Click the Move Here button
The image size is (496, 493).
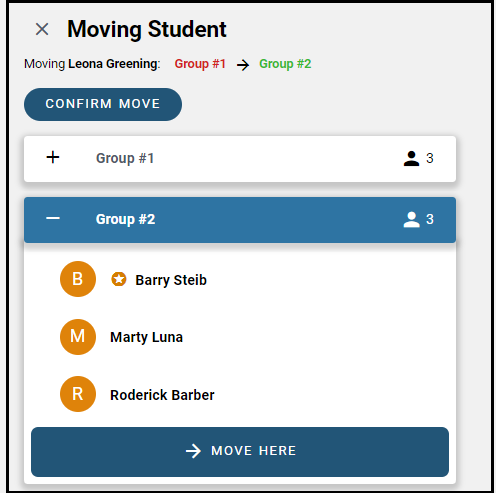240,452
